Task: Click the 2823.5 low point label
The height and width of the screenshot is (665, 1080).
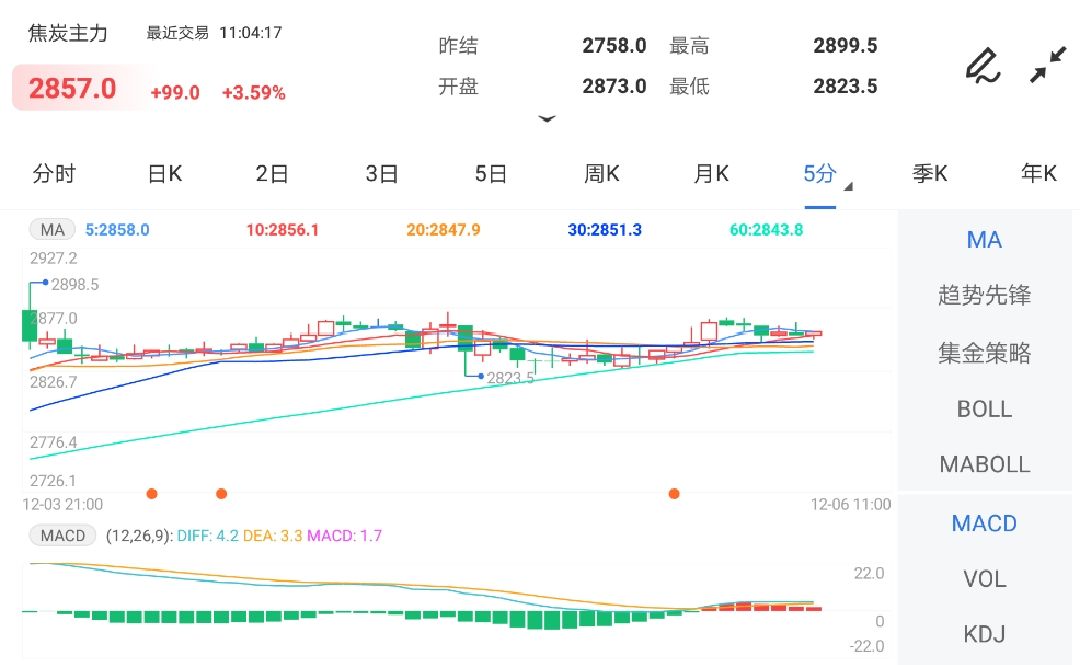Action: click(510, 378)
